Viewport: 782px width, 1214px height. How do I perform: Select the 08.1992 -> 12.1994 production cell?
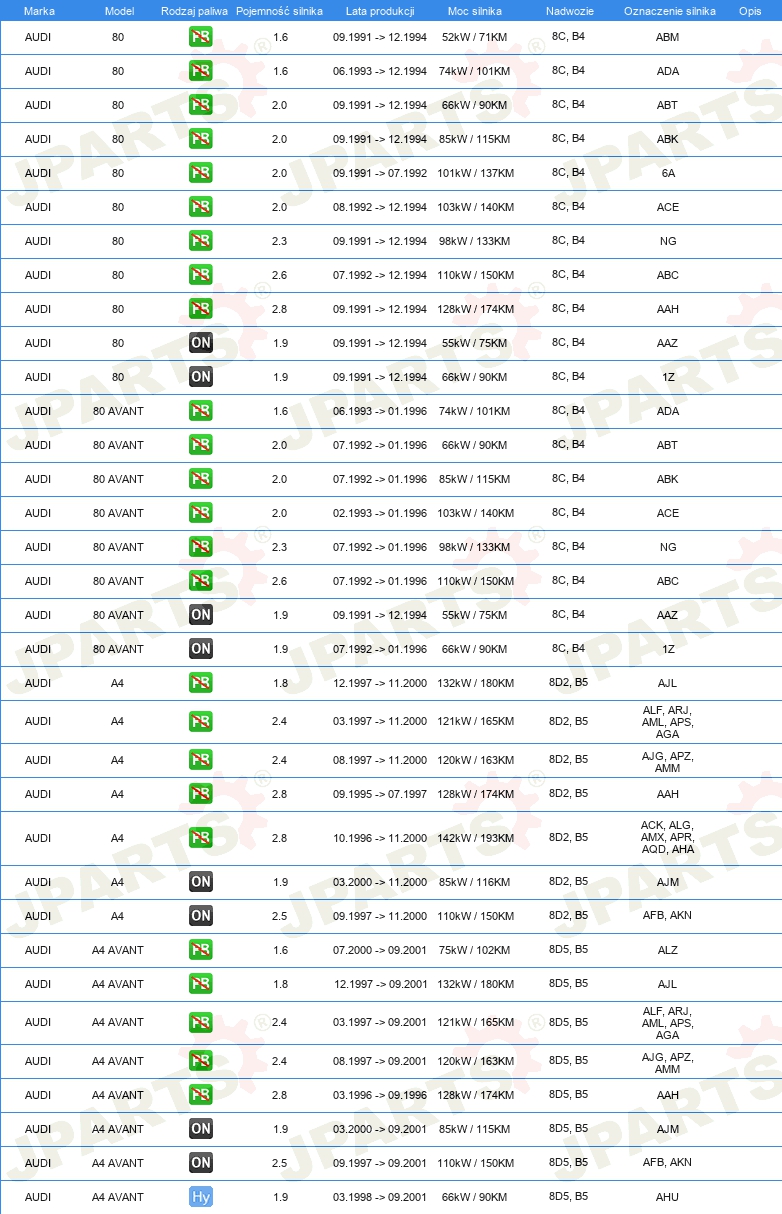point(380,207)
